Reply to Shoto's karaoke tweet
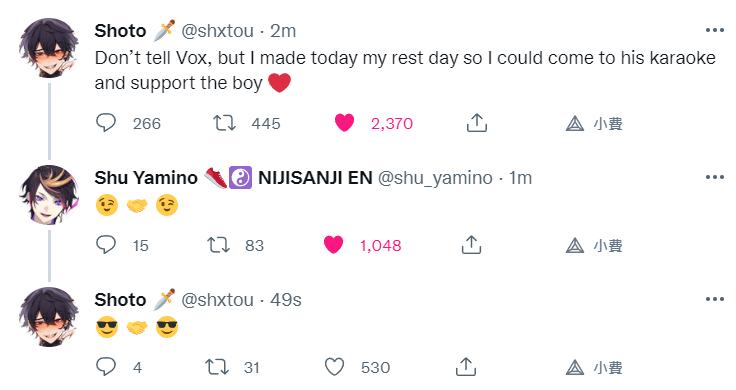736x390 pixels. (106, 123)
